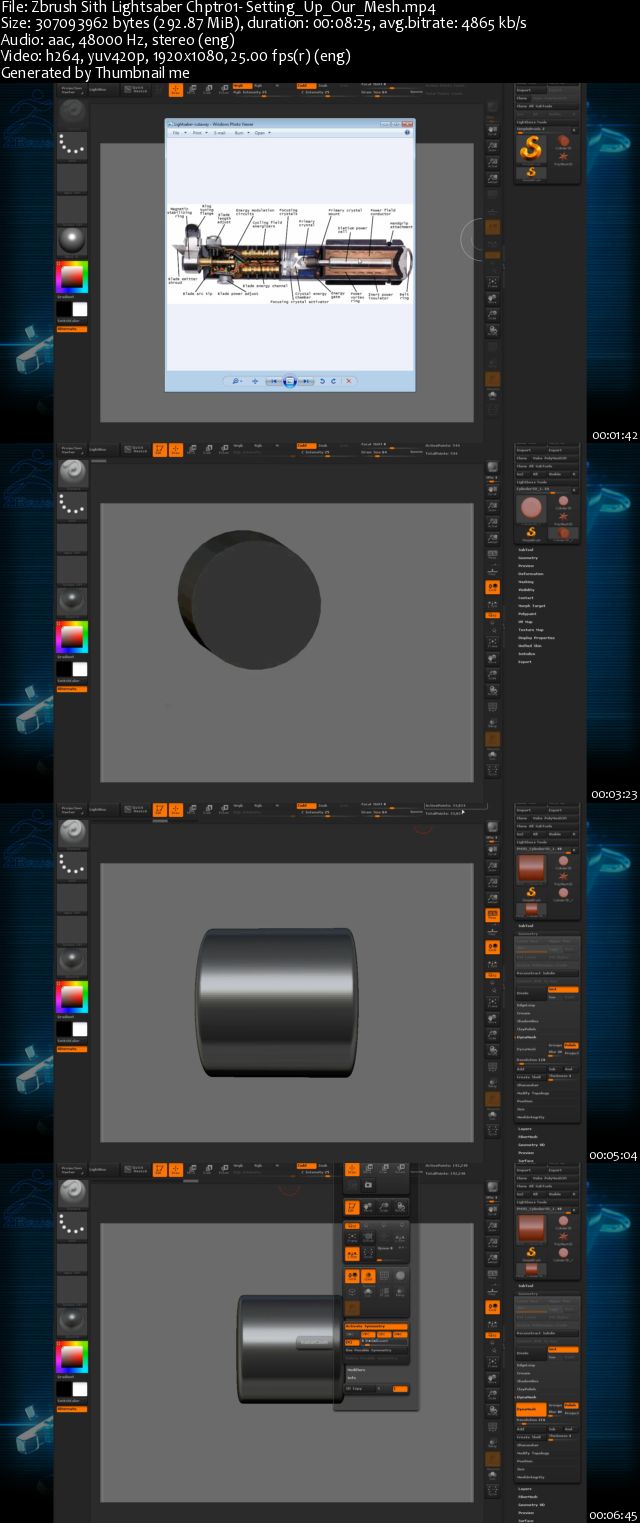Start the Photo Viewer slideshow button
The width and height of the screenshot is (640, 1523).
(289, 381)
